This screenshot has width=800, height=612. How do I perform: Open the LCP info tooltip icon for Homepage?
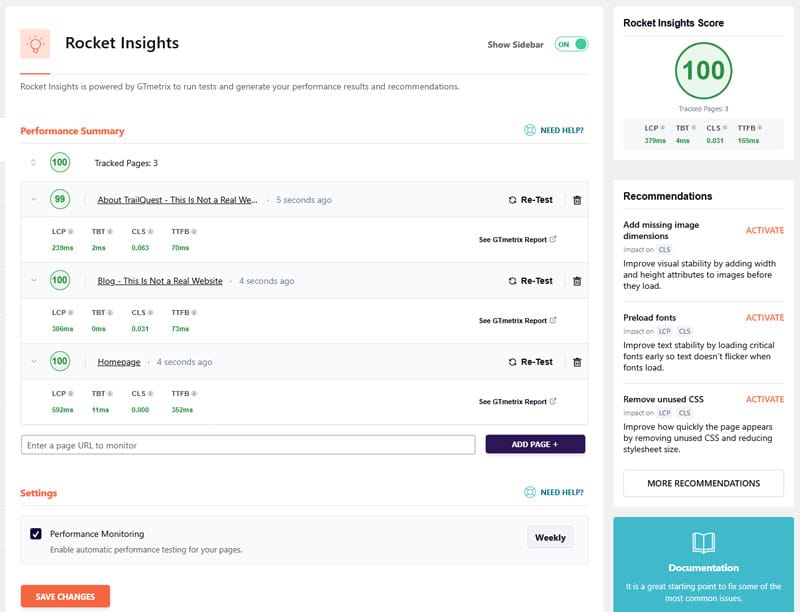[70, 393]
